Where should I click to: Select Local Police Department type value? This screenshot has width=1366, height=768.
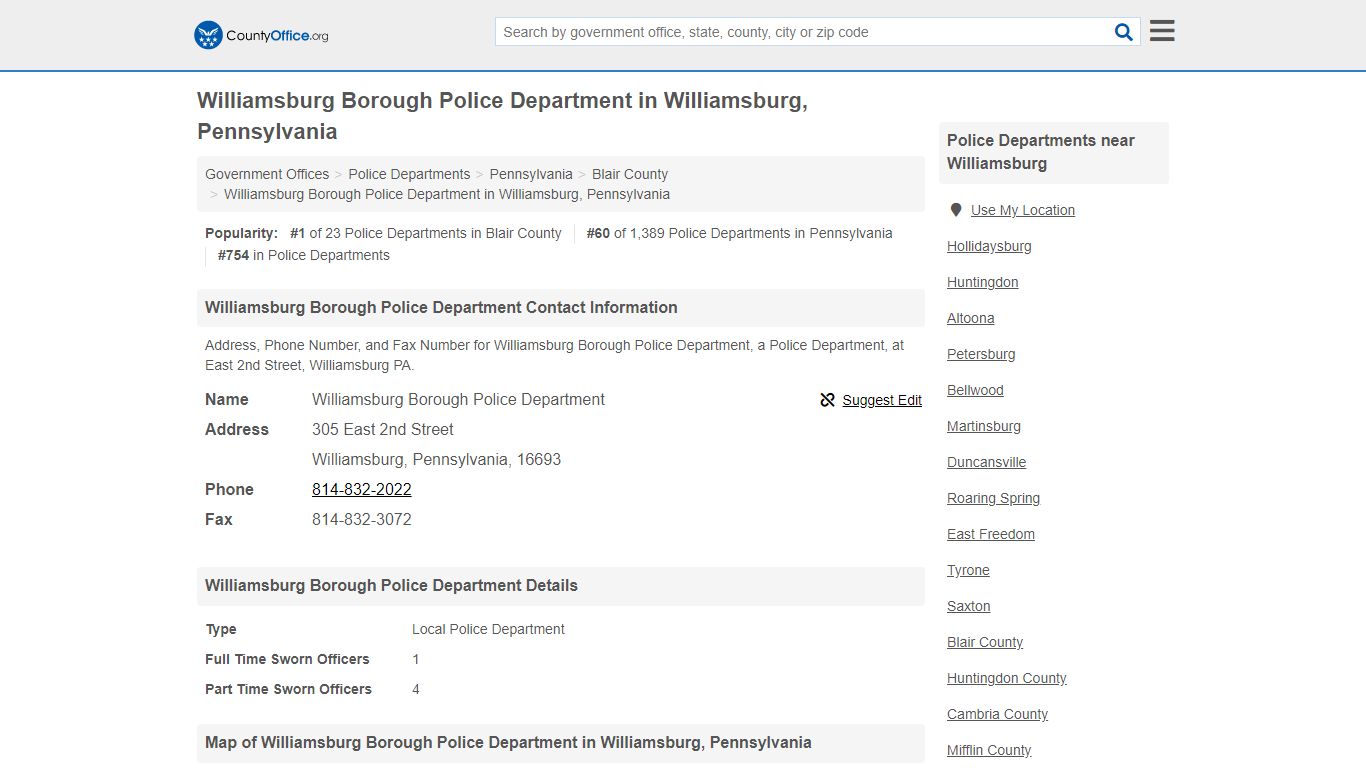tap(488, 629)
